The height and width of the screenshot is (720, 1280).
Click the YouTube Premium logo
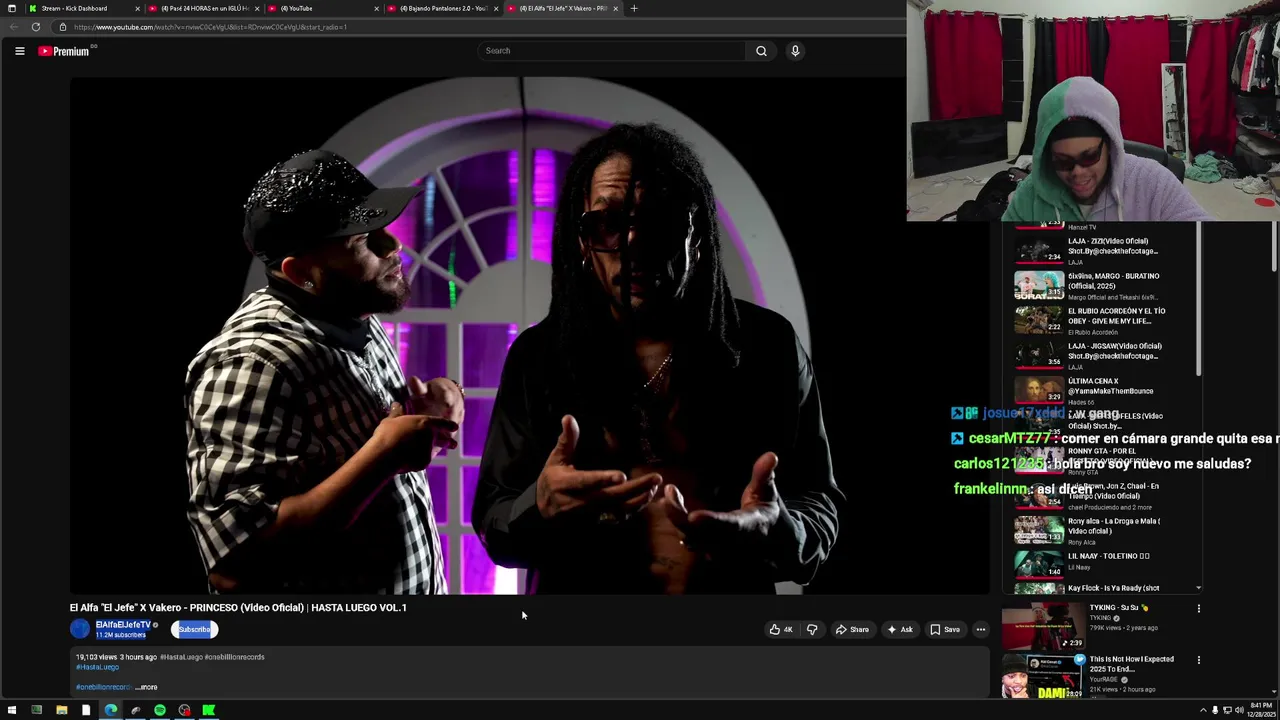coord(64,51)
